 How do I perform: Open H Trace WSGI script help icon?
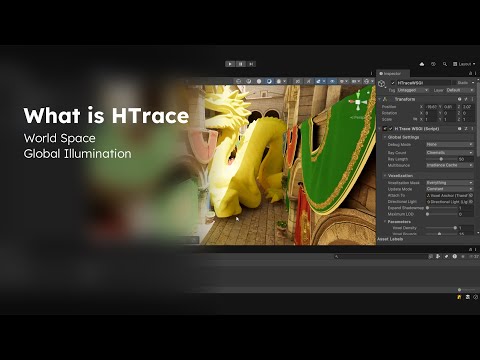click(x=460, y=129)
